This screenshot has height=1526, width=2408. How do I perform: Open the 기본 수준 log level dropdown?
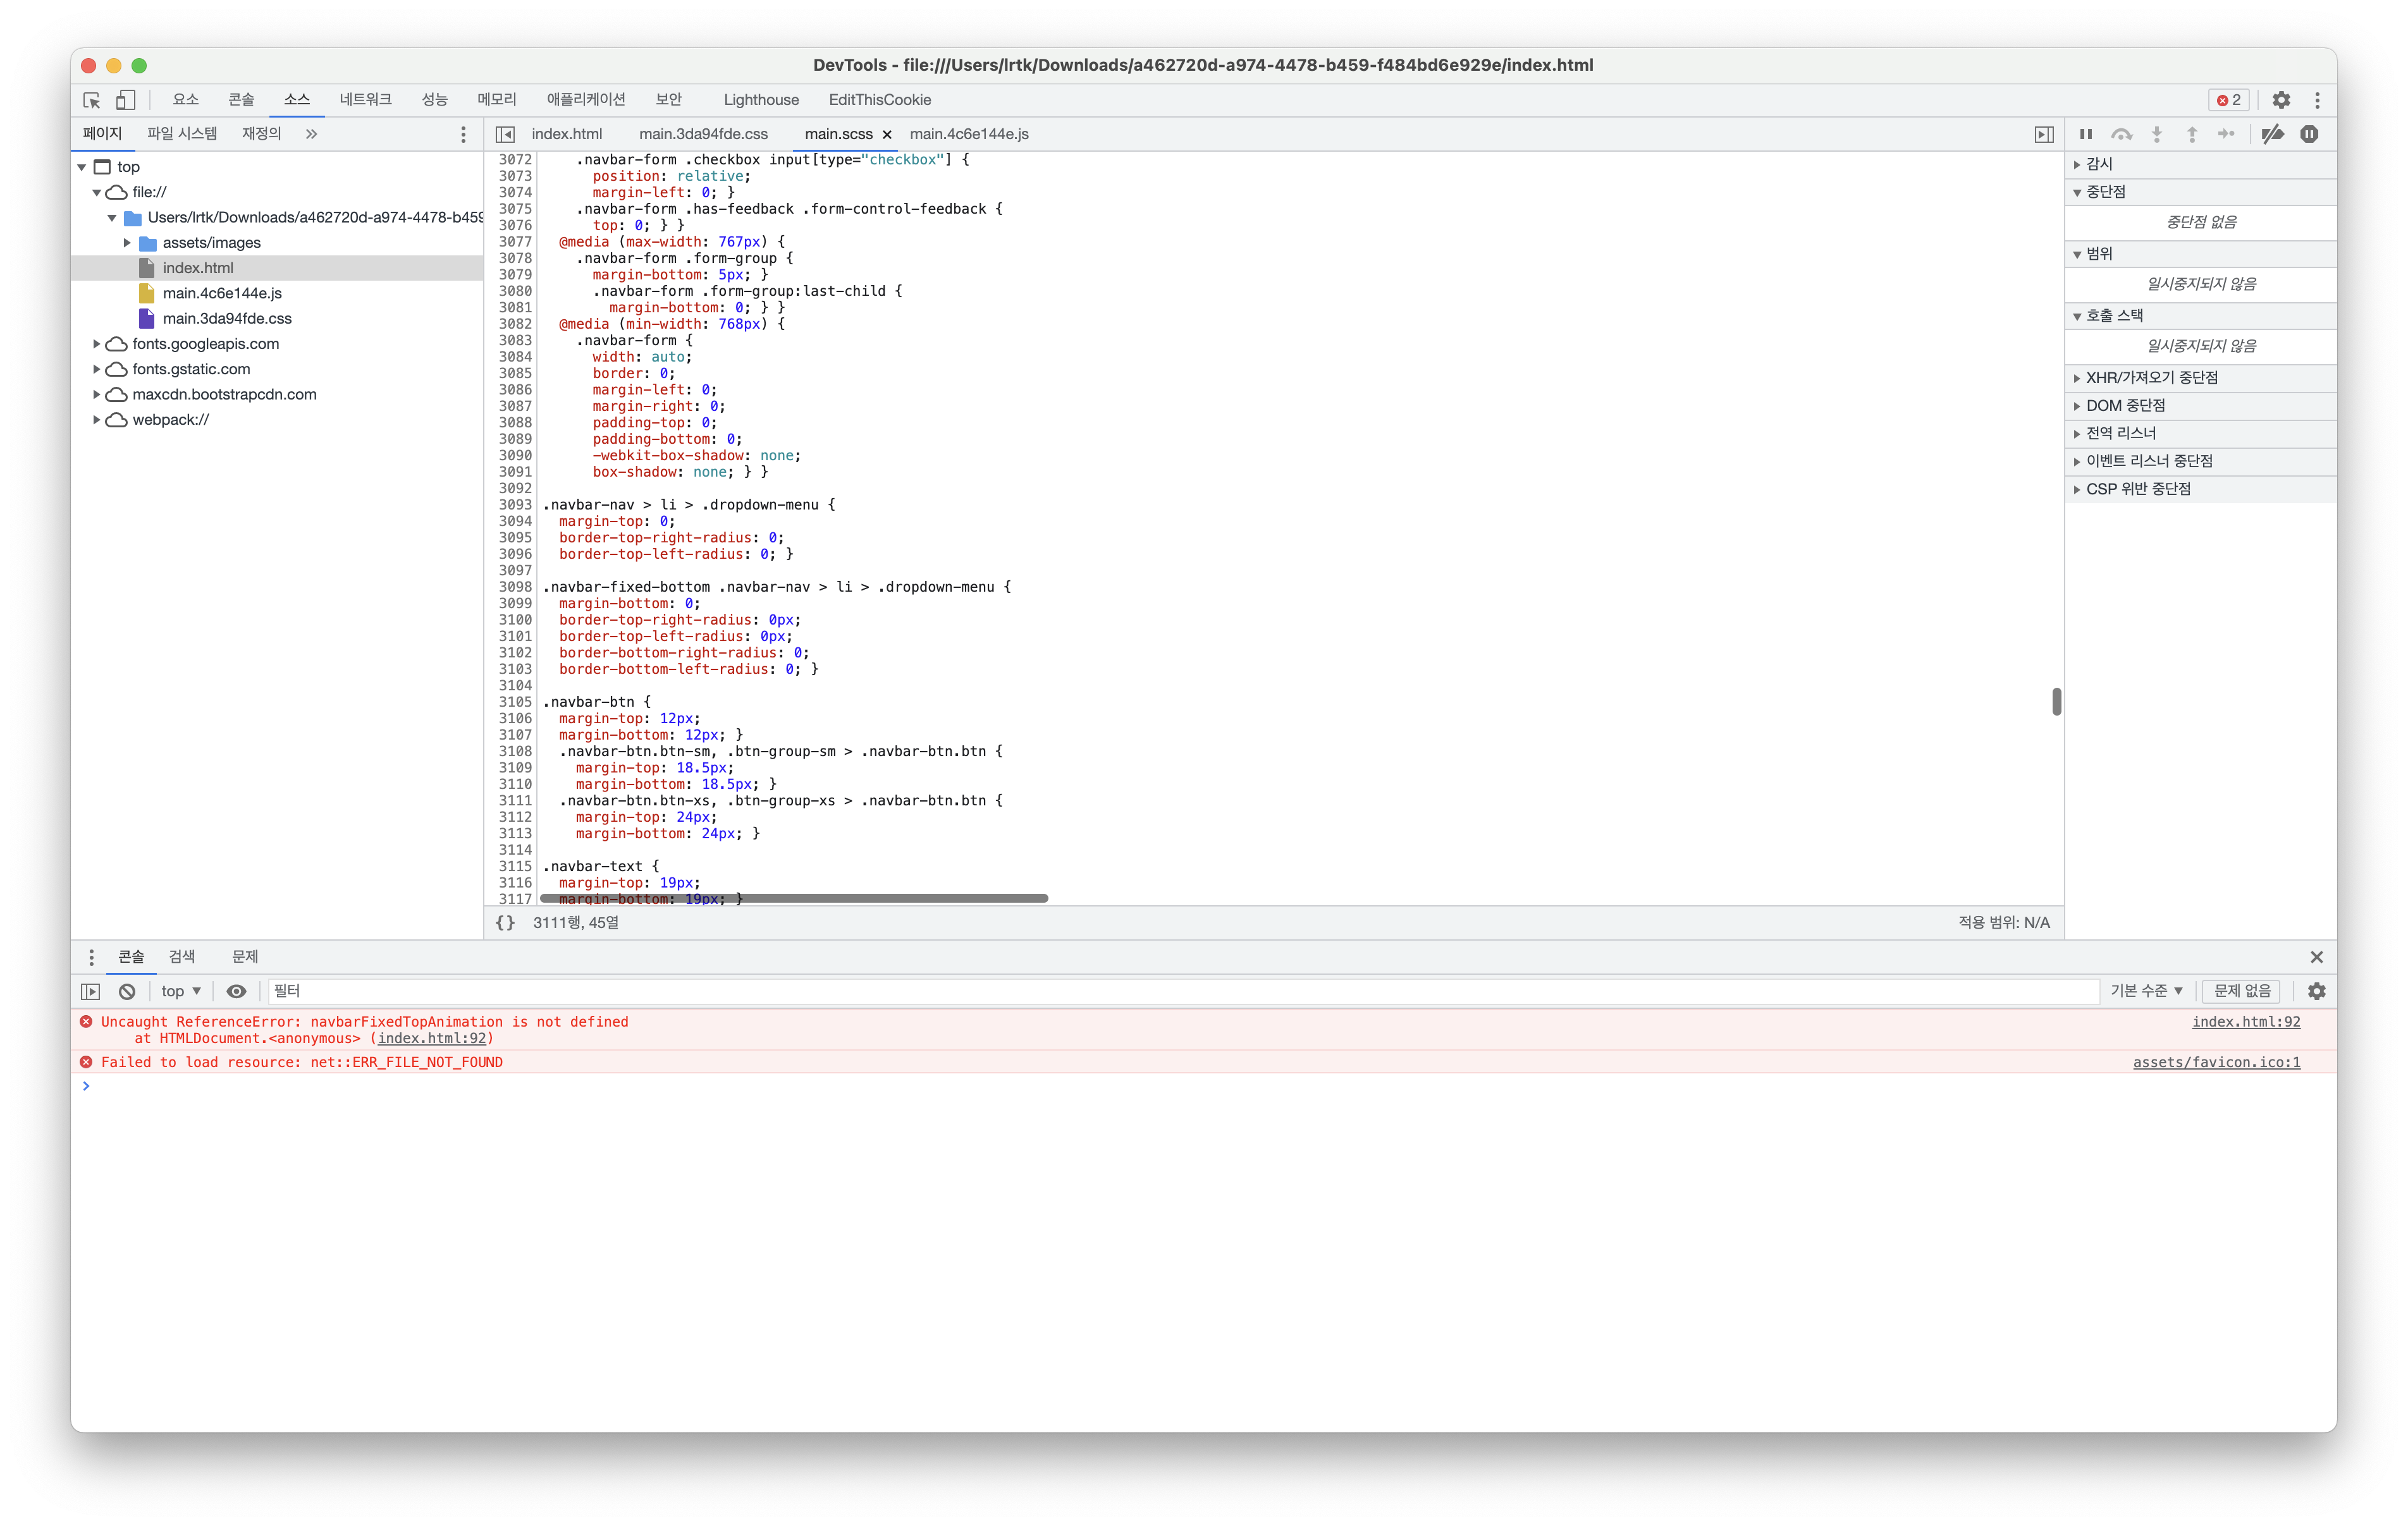point(2146,991)
